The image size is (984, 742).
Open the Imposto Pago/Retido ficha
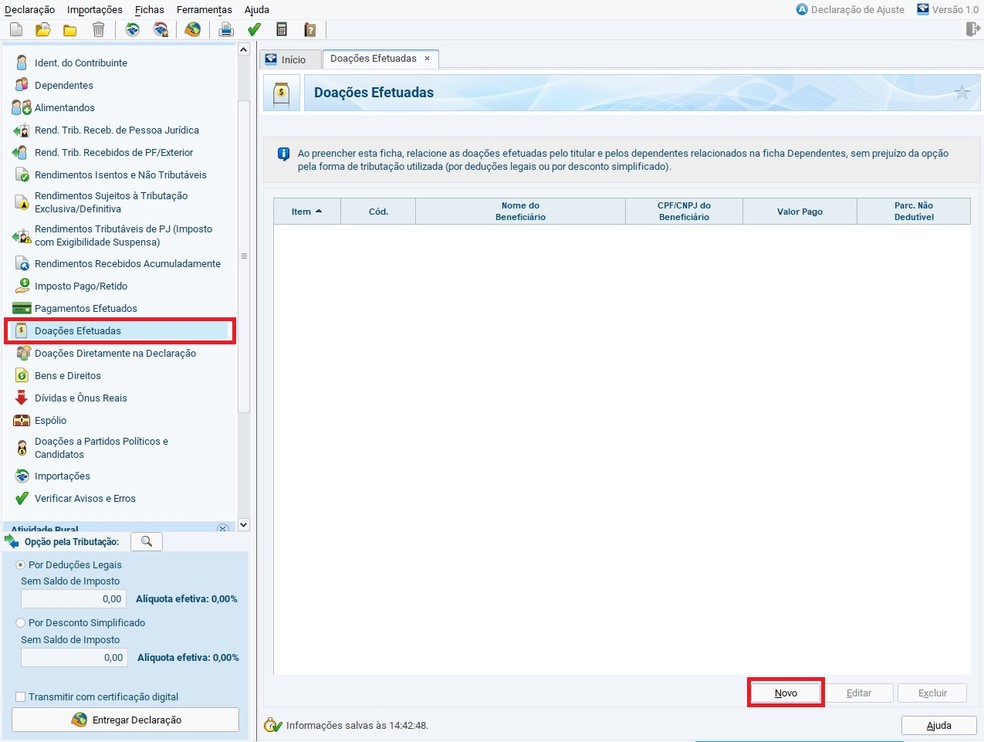pos(81,286)
